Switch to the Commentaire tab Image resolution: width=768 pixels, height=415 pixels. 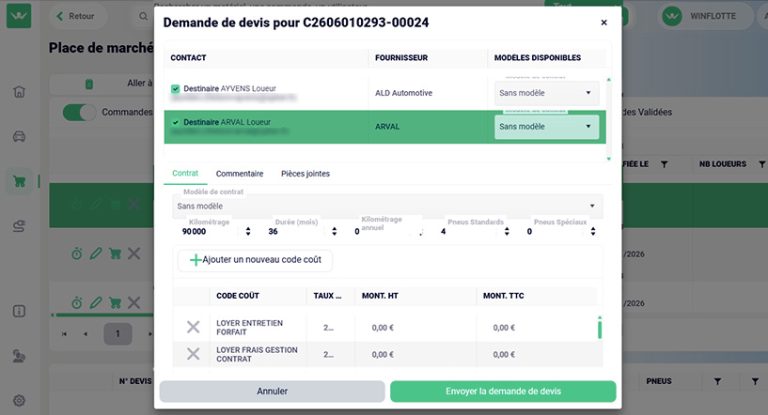(x=240, y=173)
